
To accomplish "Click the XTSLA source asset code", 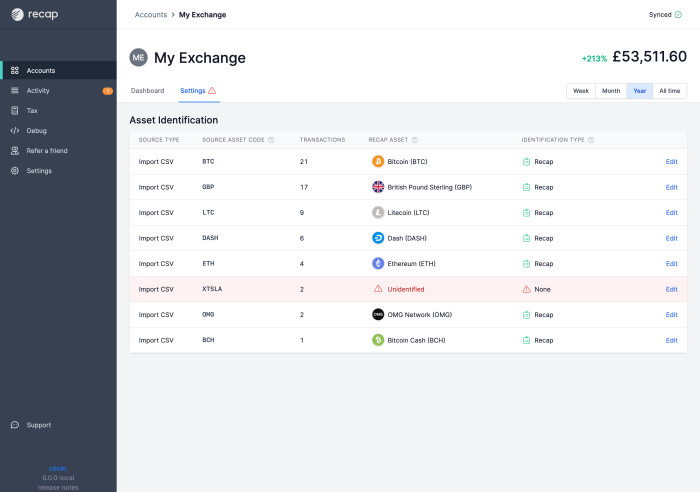I will pos(212,289).
